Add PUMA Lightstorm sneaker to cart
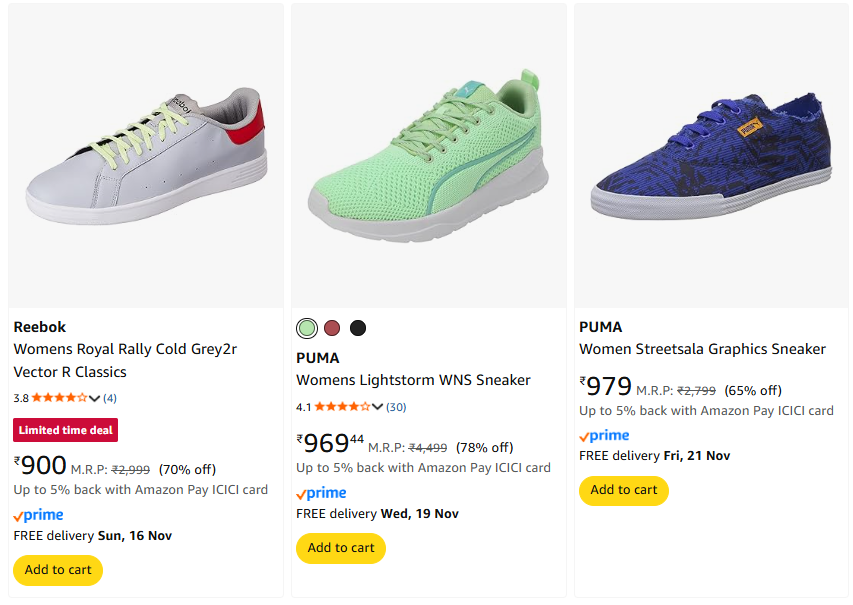Screen dimensions: 853x605 (x=341, y=548)
